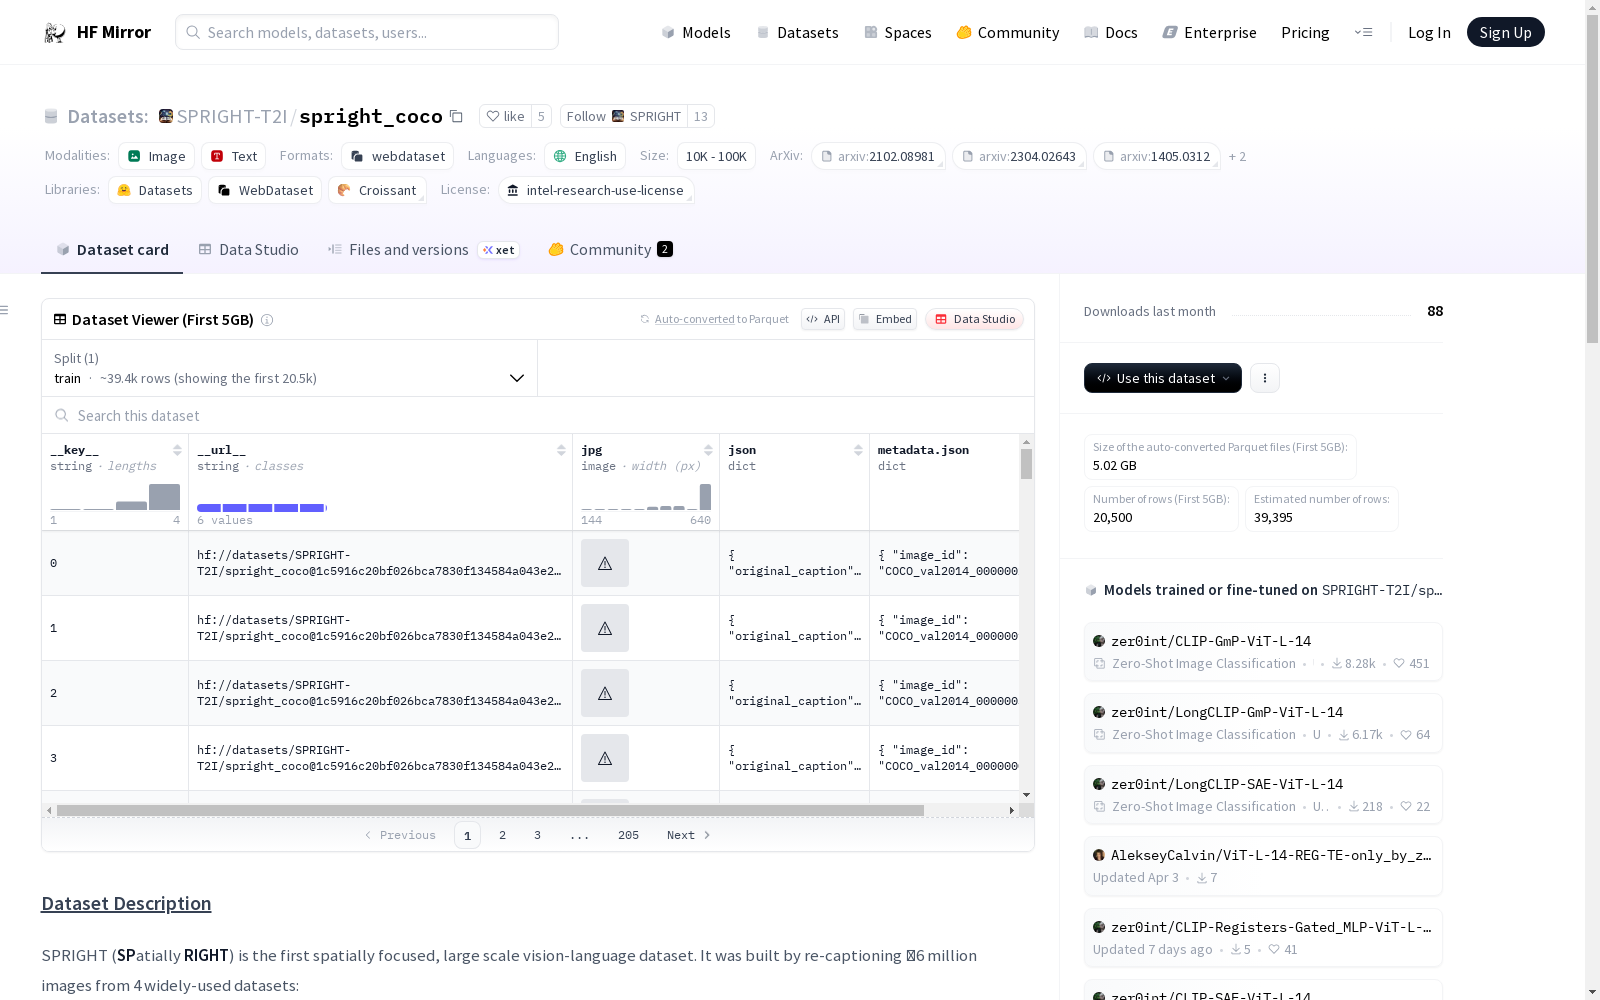The image size is (1600, 1000).
Task: Go to page 3 of the viewer
Action: 537,835
